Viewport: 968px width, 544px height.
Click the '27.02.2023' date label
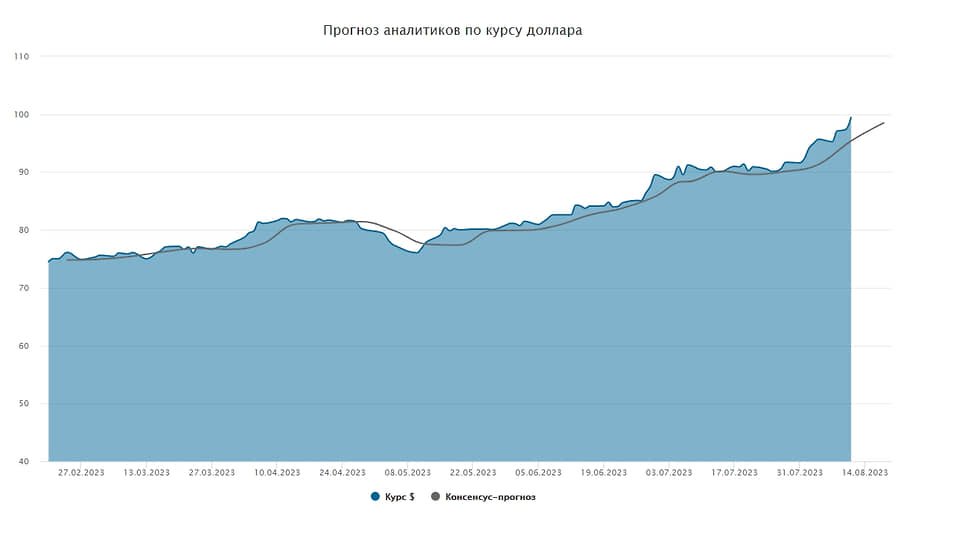tap(81, 472)
